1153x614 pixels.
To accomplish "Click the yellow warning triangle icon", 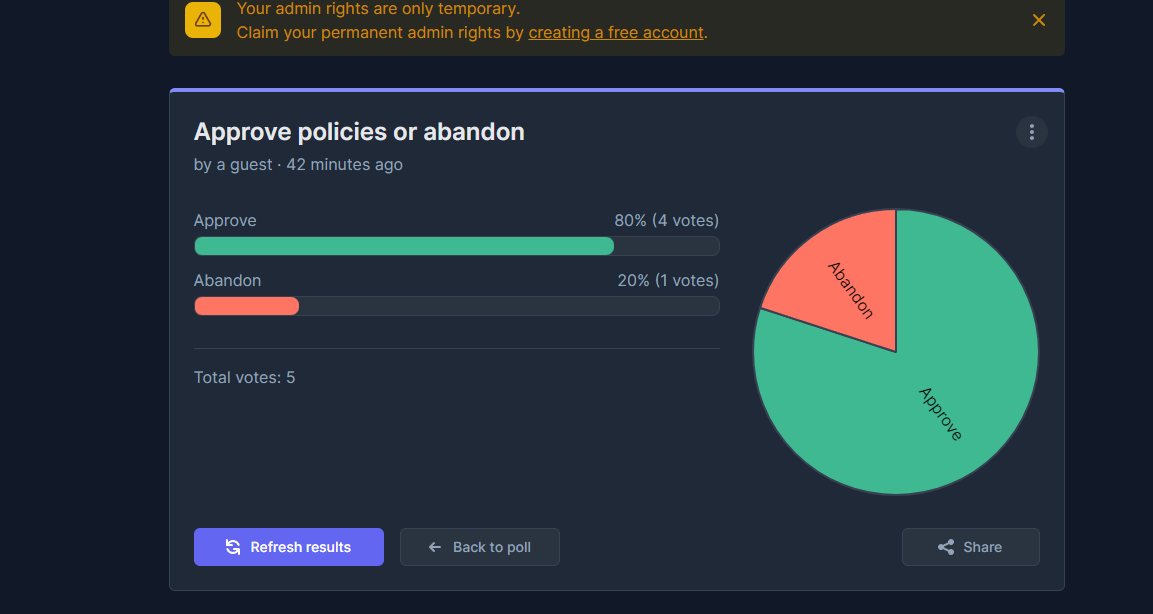I will pyautogui.click(x=203, y=19).
